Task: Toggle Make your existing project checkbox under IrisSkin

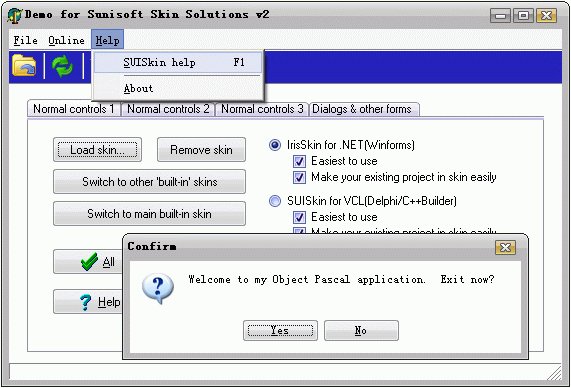Action: point(299,177)
